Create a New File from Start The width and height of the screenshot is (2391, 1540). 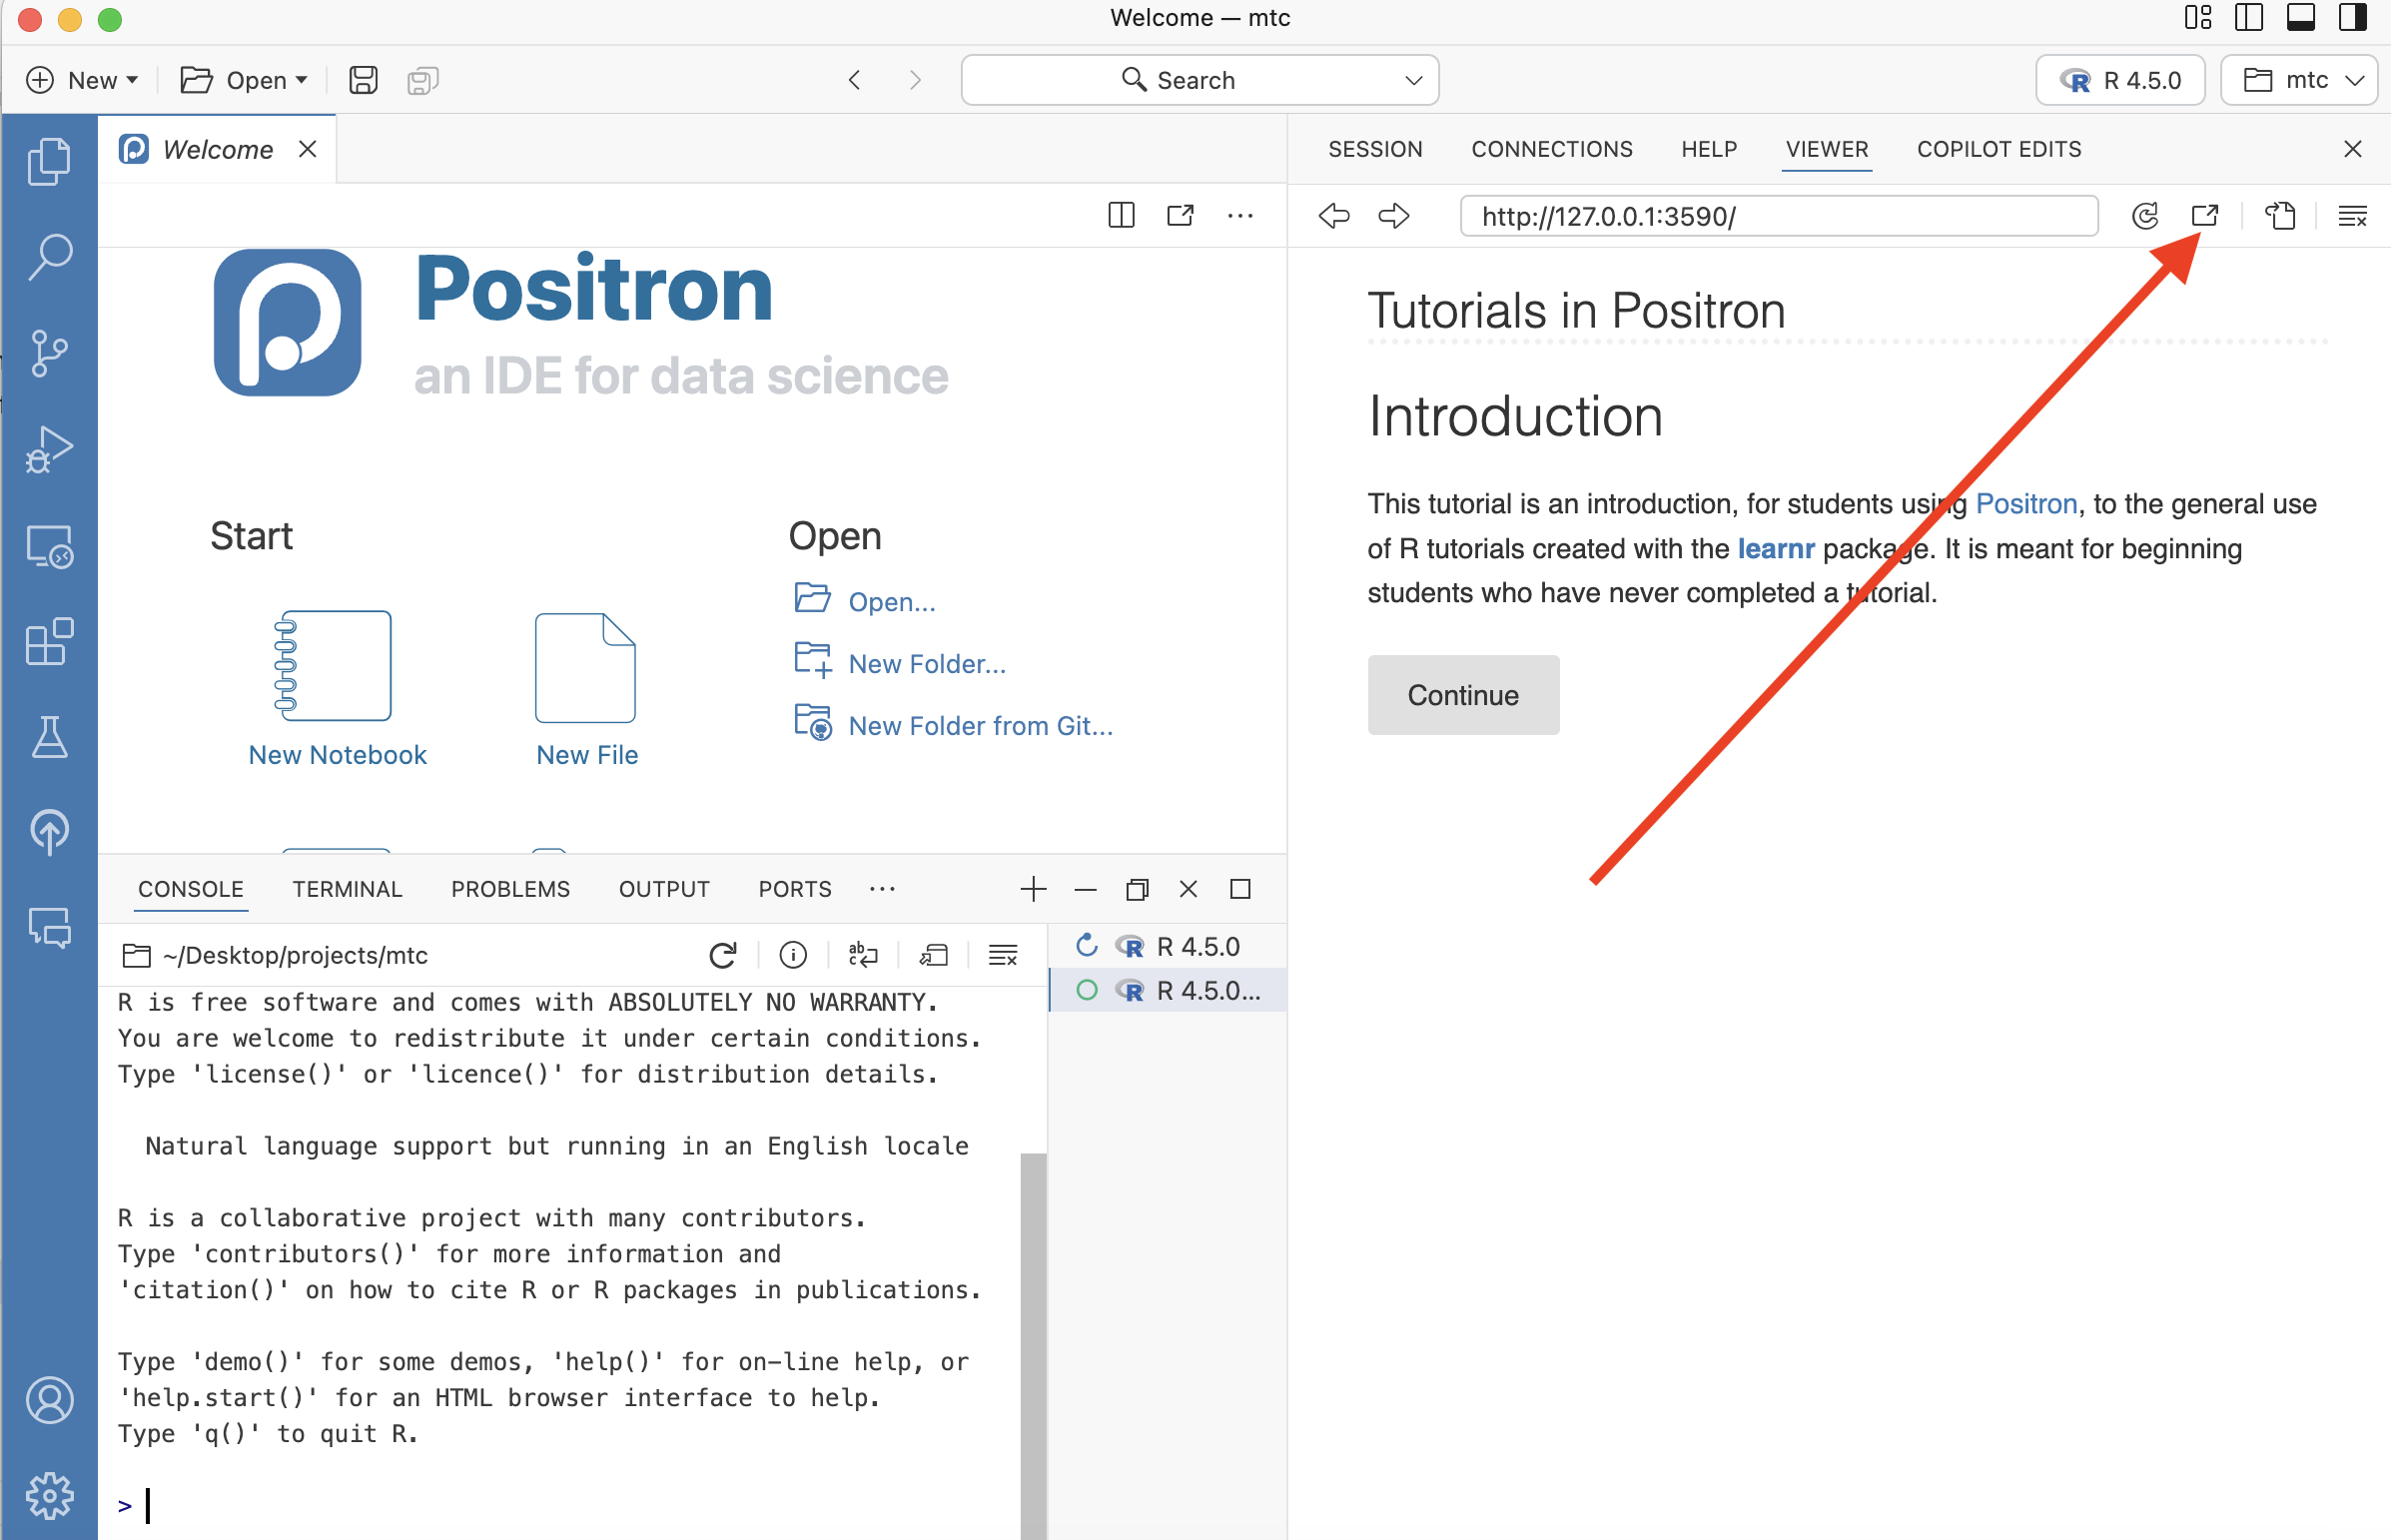pos(586,690)
